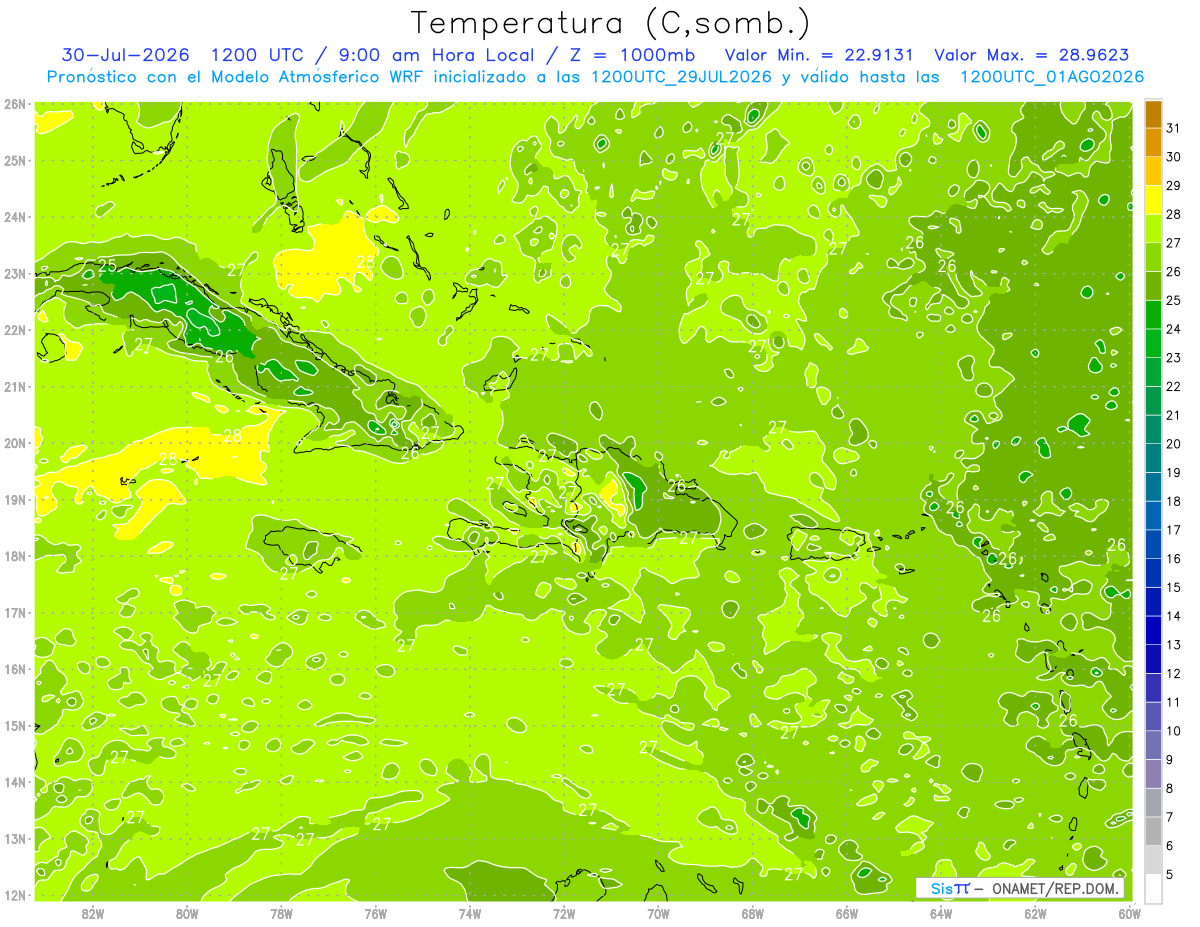The image size is (1200, 927).
Task: Click the '28' colorbar scale label
Action: (x=1174, y=214)
